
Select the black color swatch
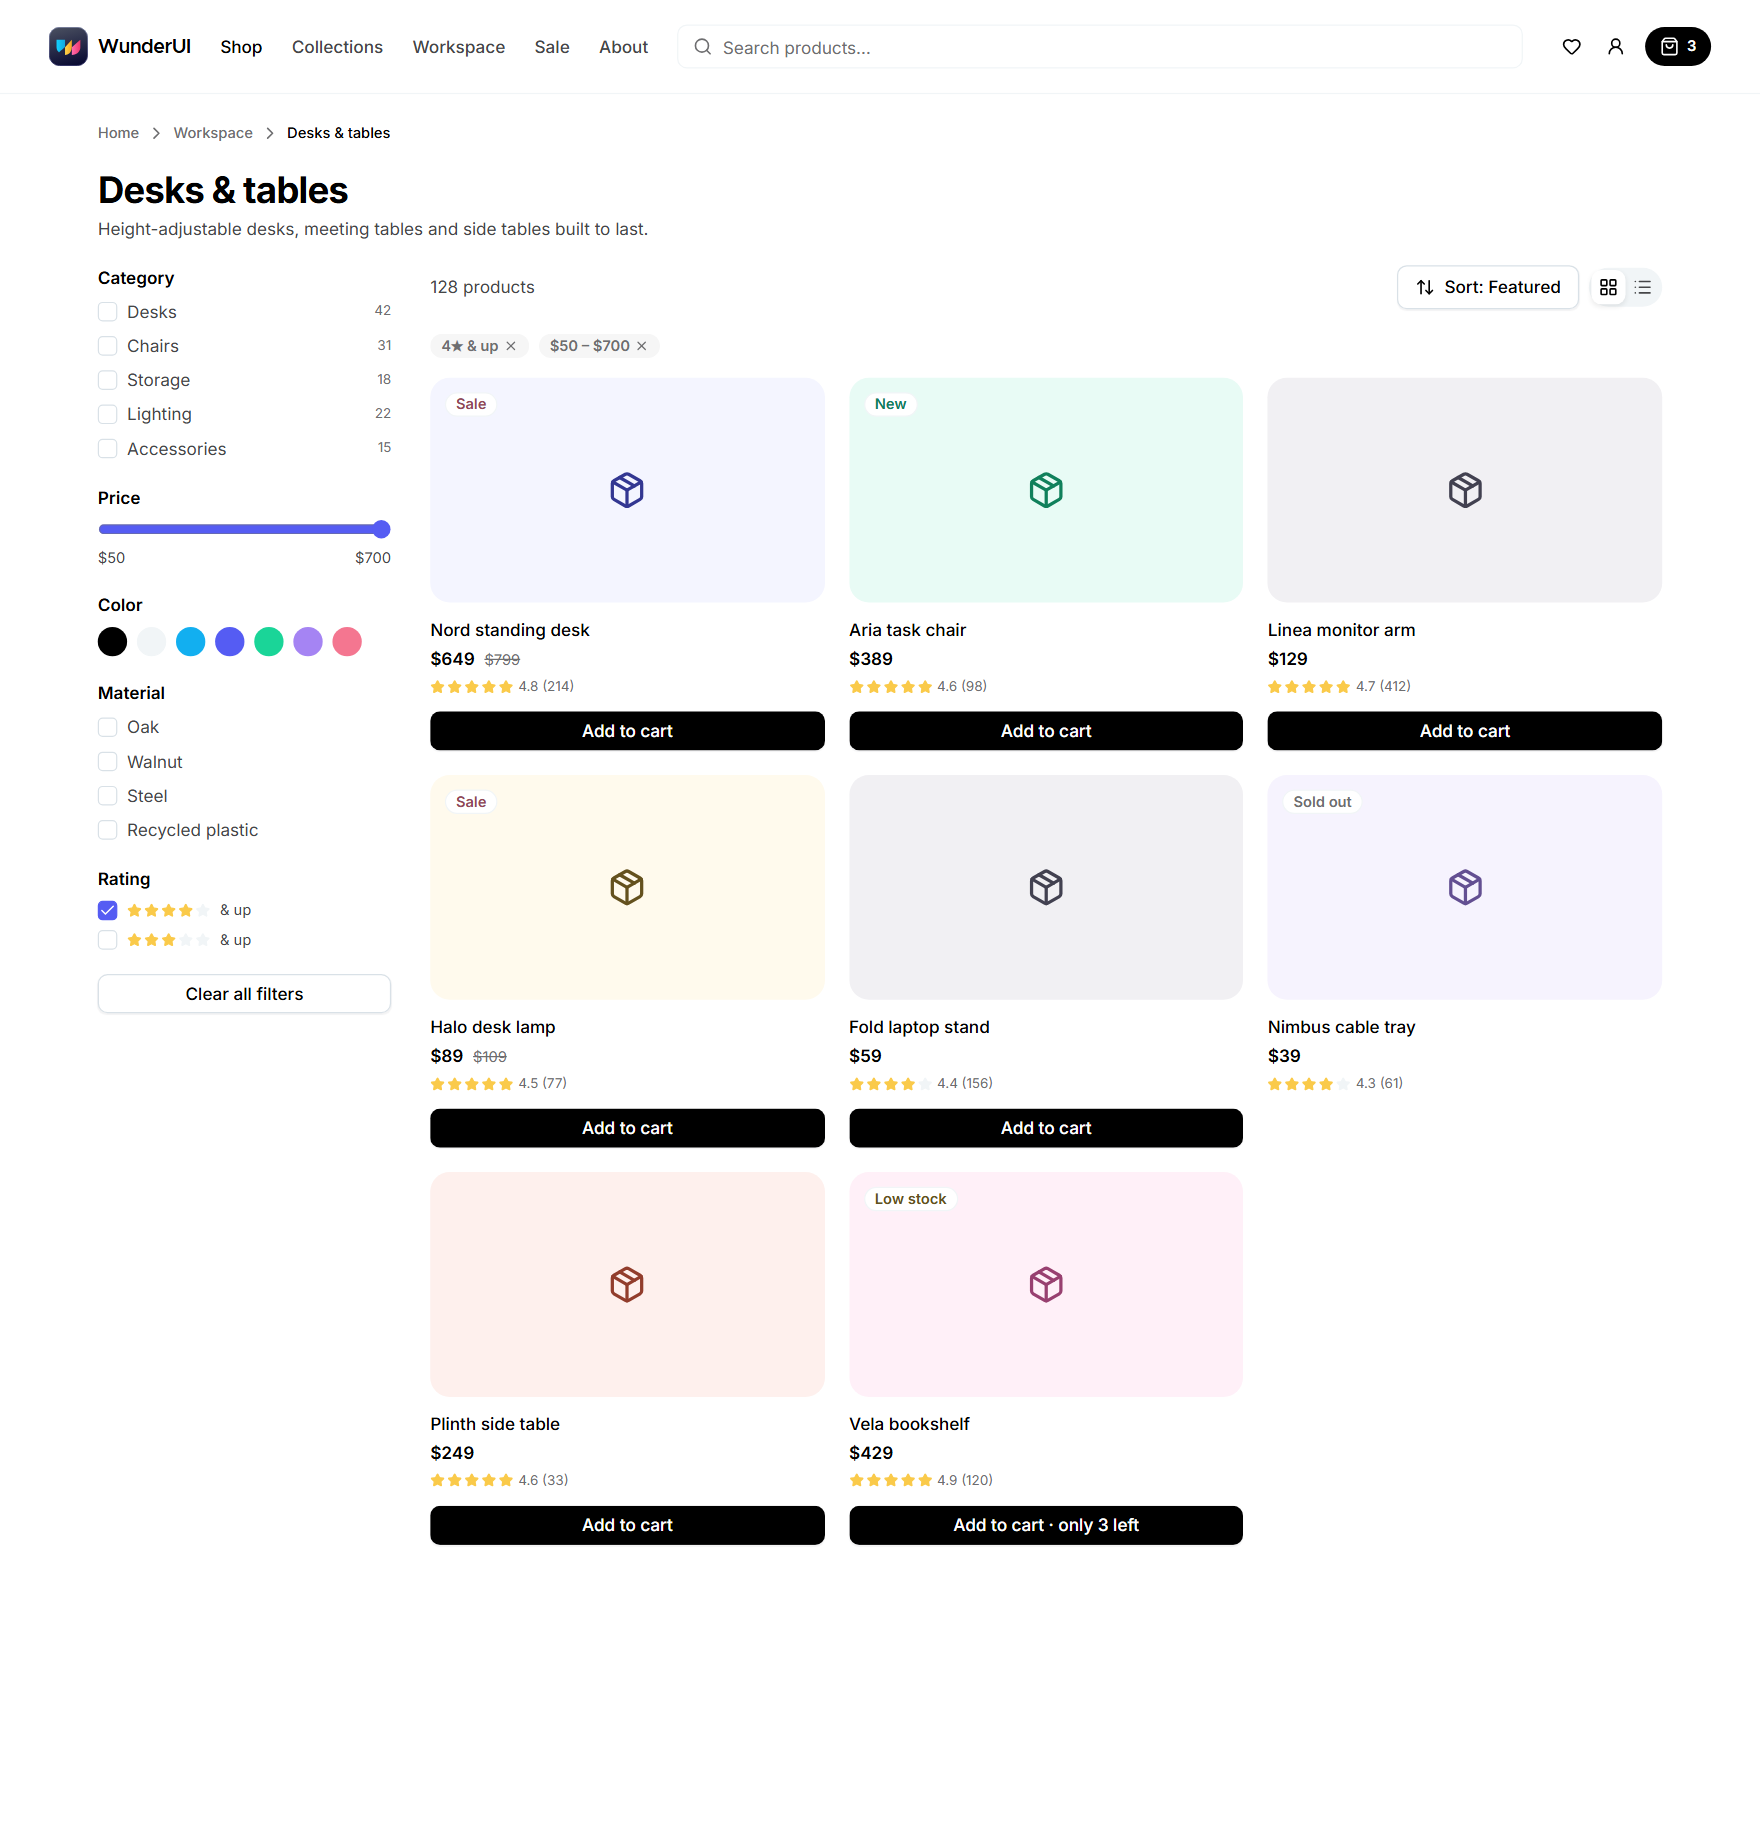(x=113, y=642)
